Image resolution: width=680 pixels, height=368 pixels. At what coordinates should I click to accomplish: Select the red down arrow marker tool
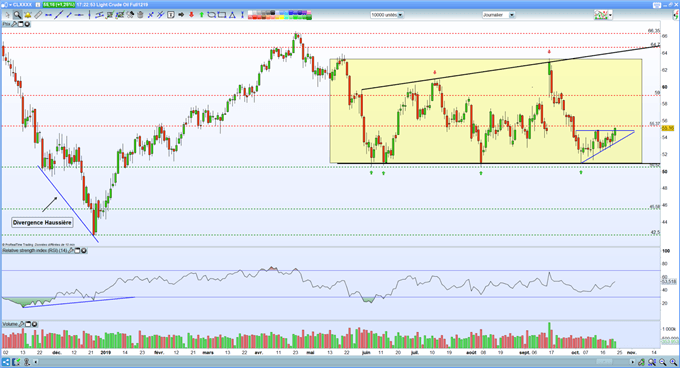point(191,15)
